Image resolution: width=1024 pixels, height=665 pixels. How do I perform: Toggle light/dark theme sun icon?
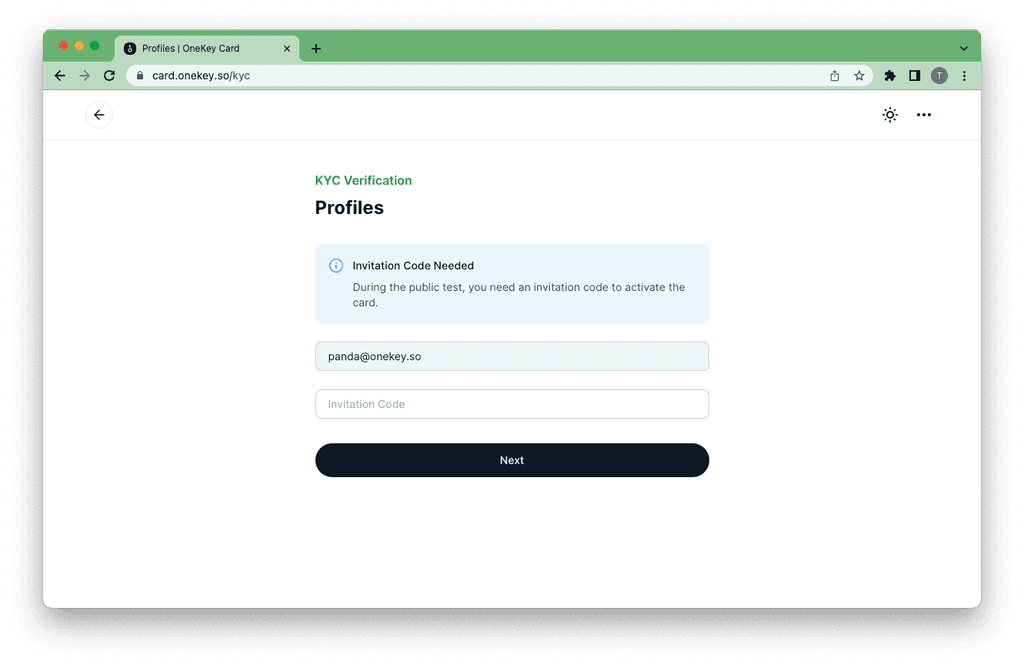click(889, 115)
